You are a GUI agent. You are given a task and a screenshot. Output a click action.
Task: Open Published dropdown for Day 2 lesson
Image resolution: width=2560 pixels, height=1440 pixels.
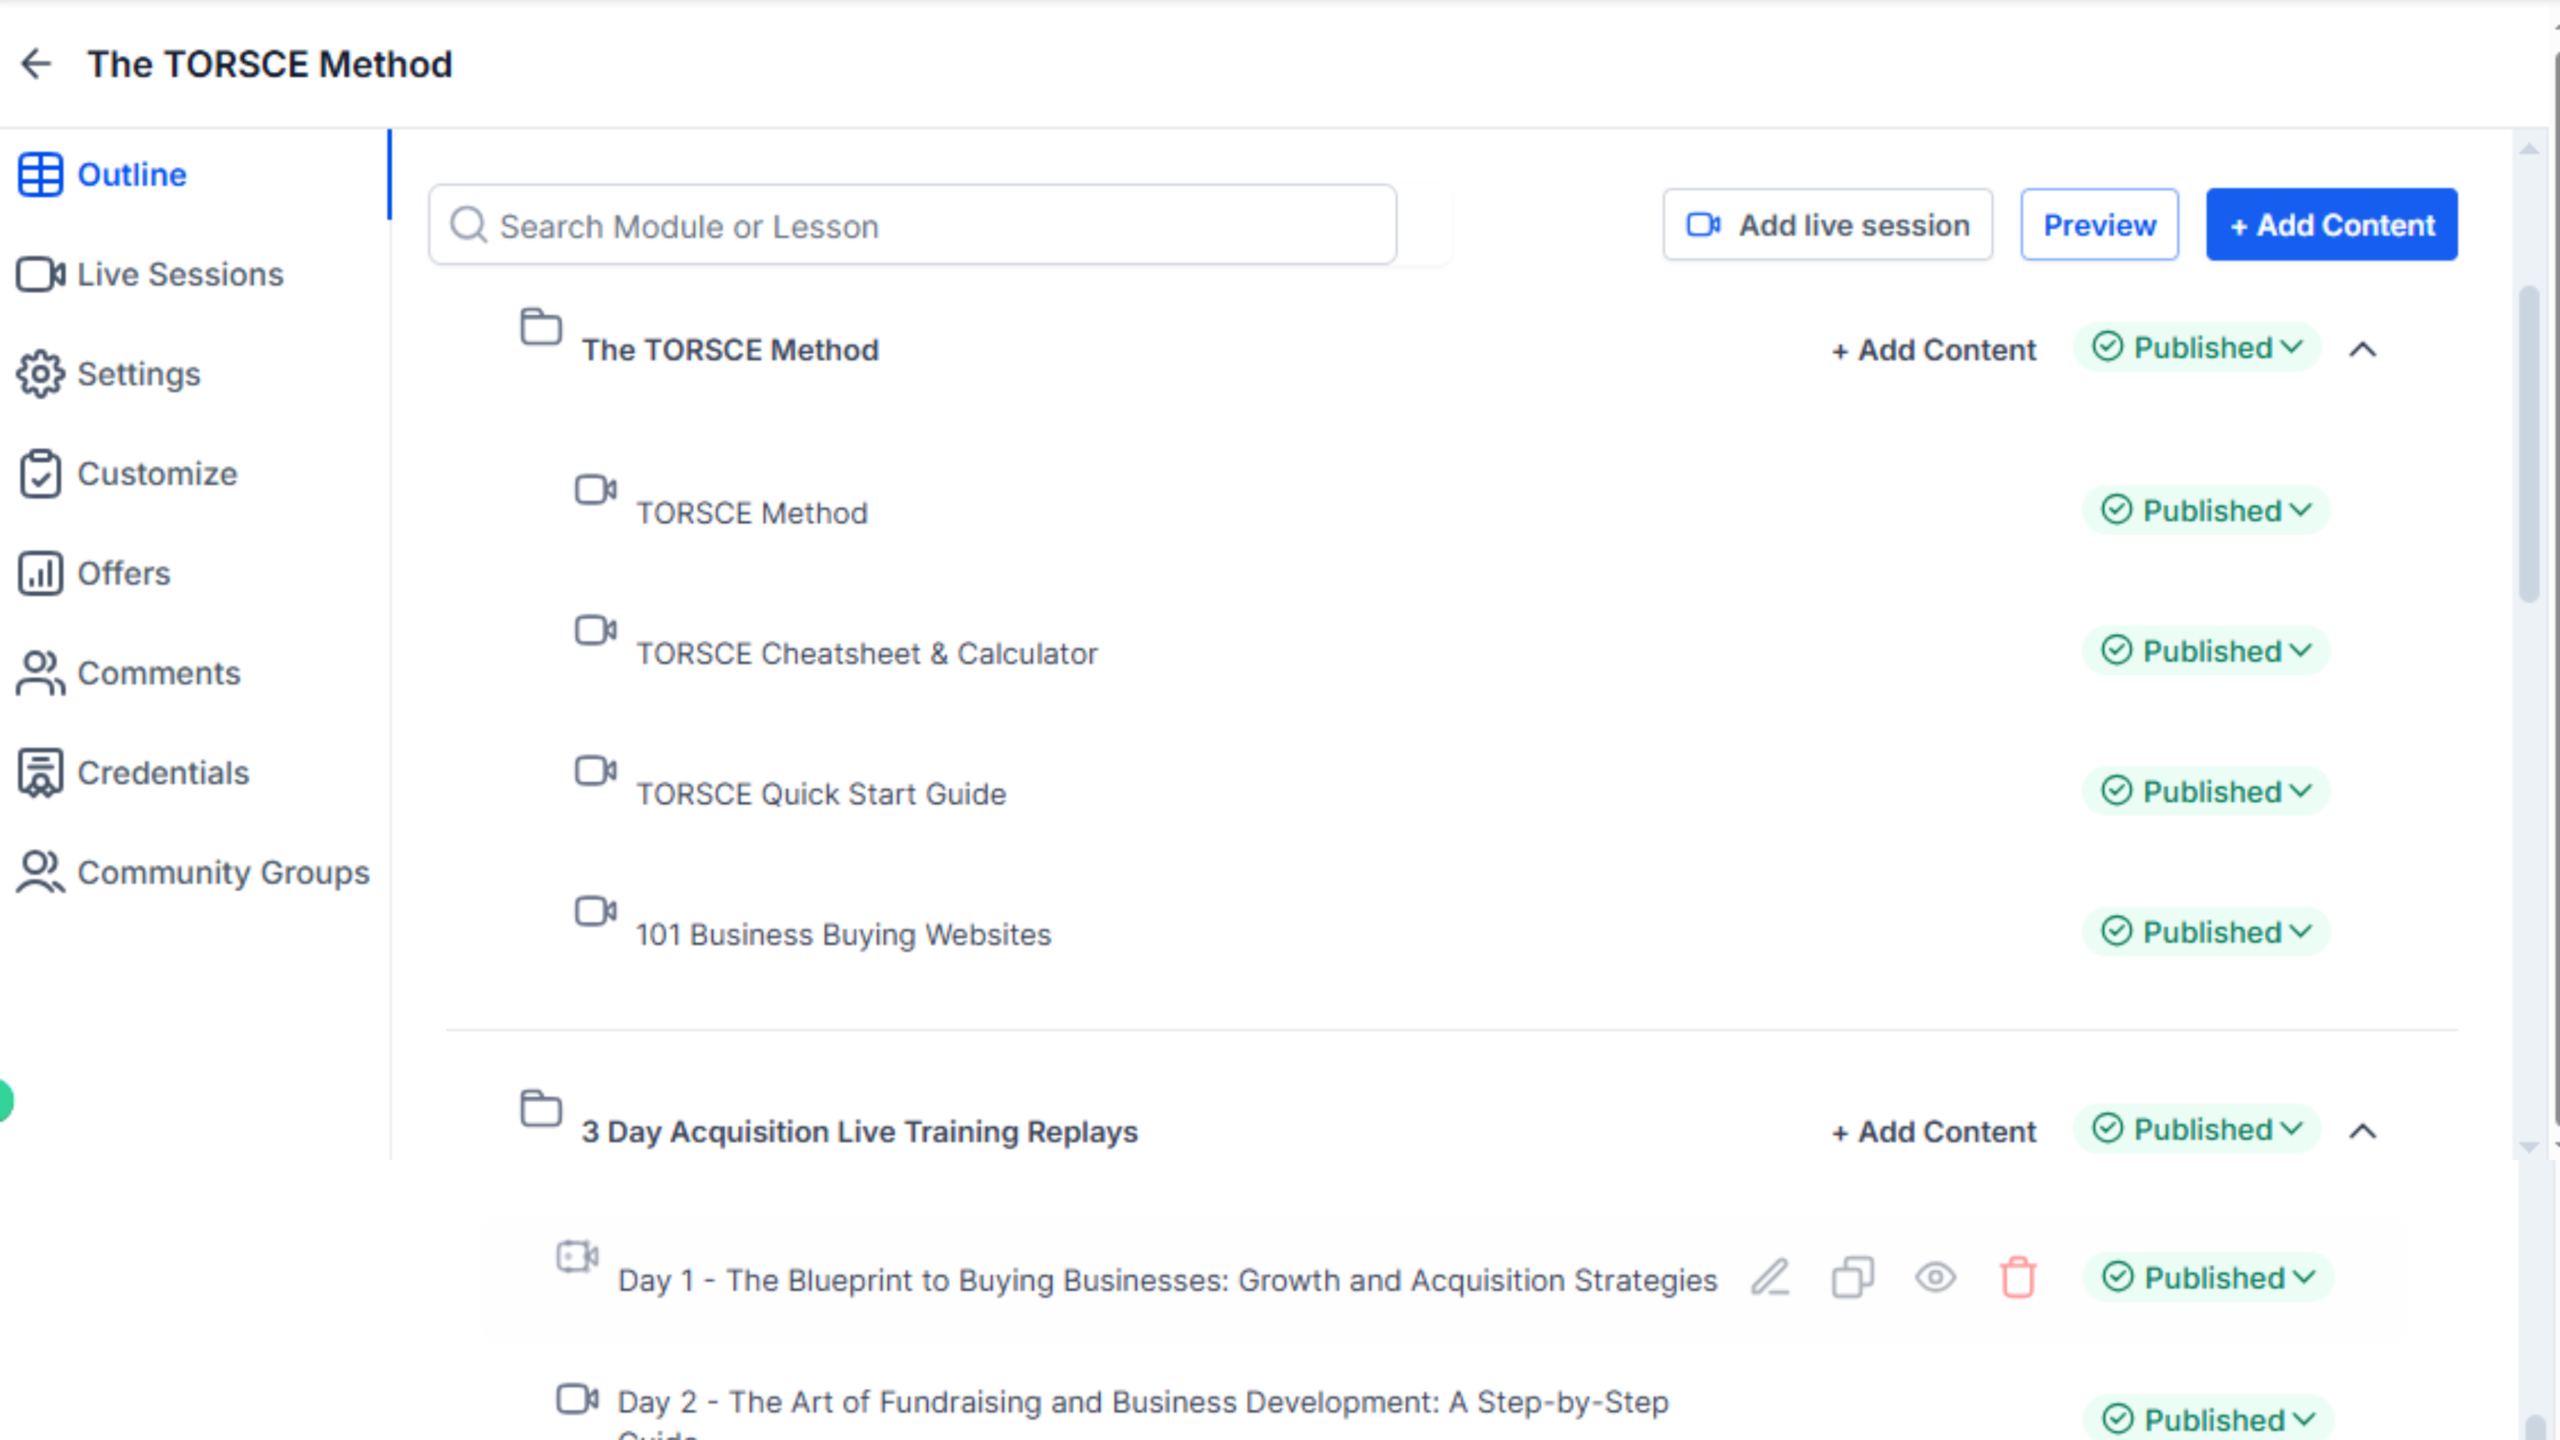click(x=2208, y=1418)
